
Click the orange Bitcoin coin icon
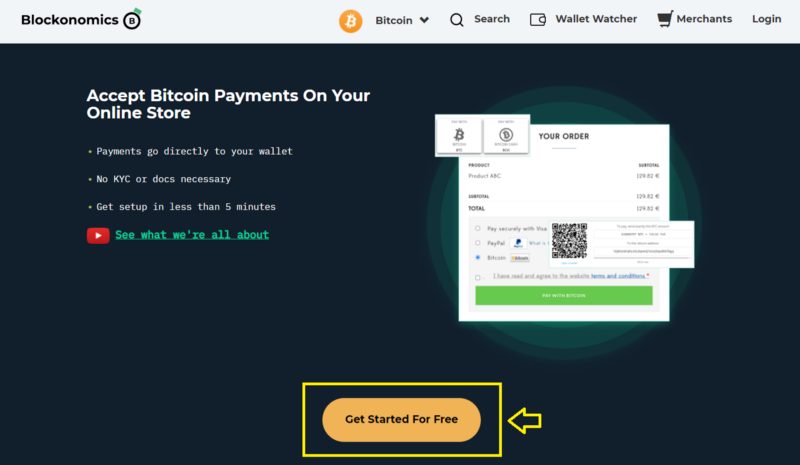coord(351,21)
